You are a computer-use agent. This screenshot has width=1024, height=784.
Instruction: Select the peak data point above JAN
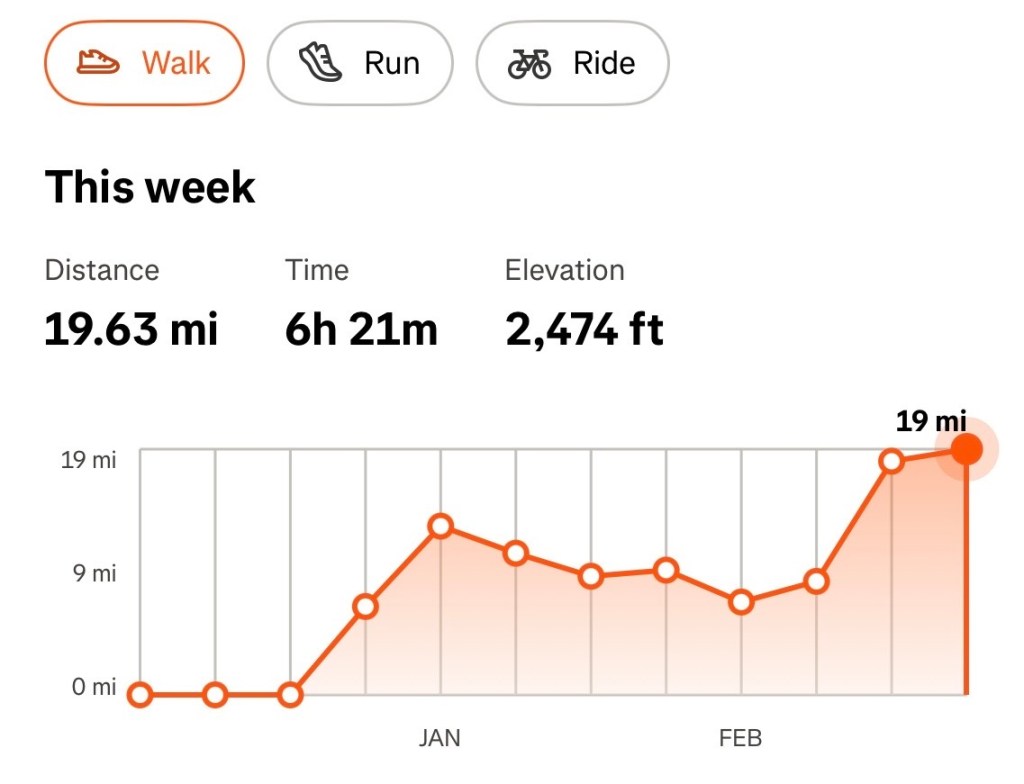[440, 525]
